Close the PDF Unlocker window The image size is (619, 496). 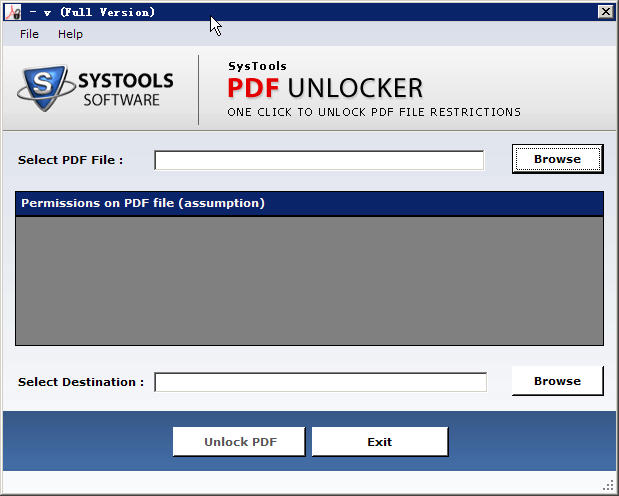point(606,12)
